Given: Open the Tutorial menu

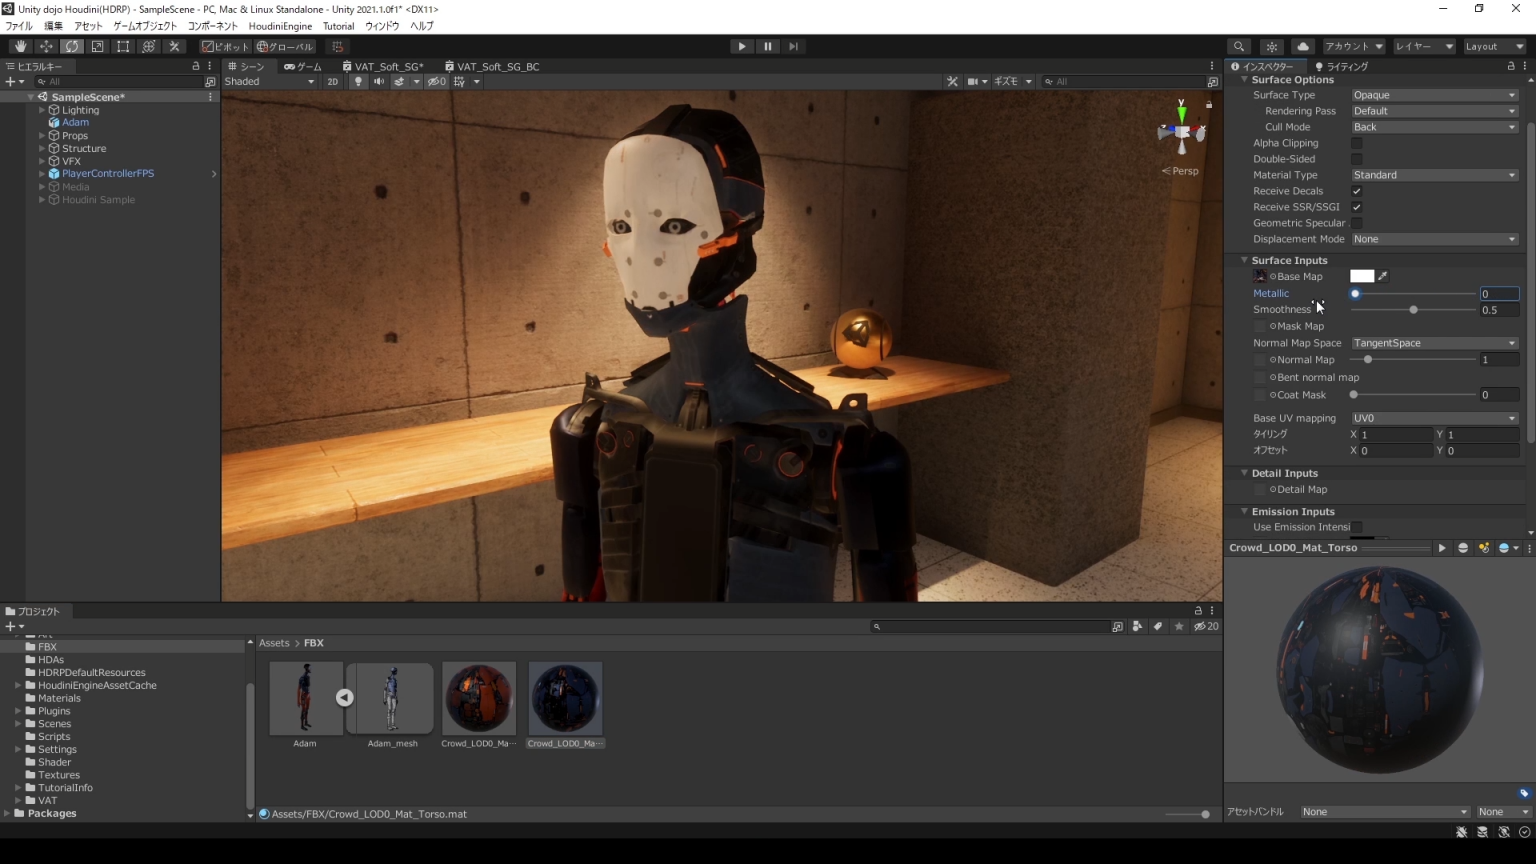Looking at the screenshot, I should pyautogui.click(x=339, y=26).
